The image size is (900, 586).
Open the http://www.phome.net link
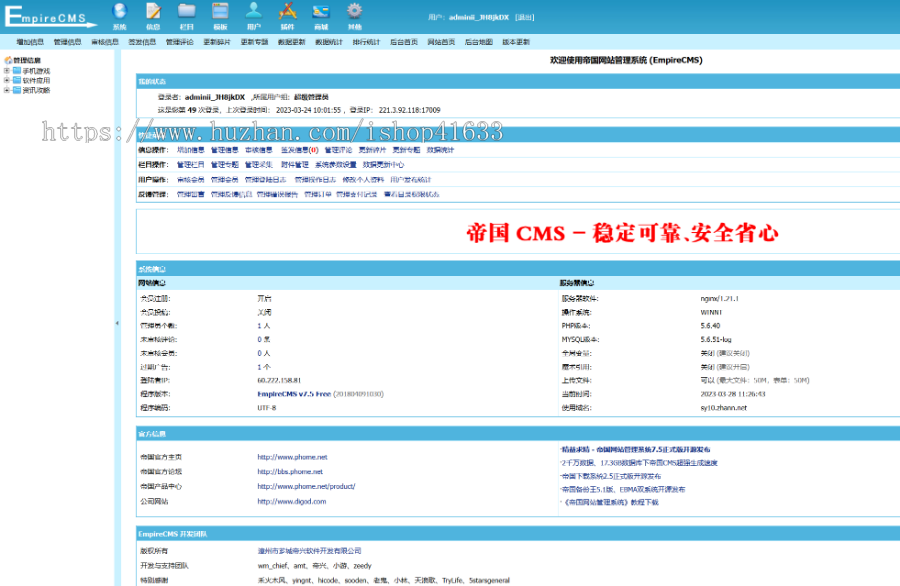(292, 457)
